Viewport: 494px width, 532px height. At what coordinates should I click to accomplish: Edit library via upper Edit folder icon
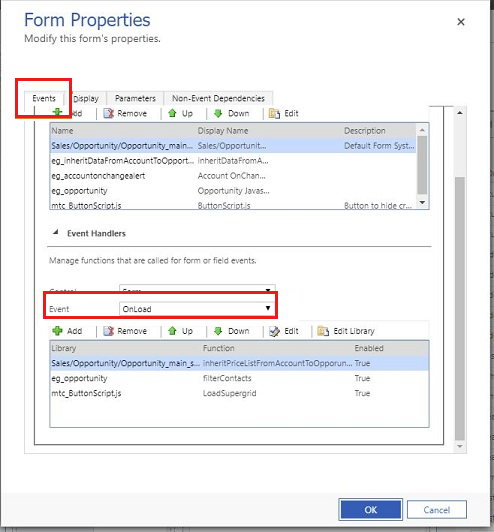pyautogui.click(x=274, y=113)
